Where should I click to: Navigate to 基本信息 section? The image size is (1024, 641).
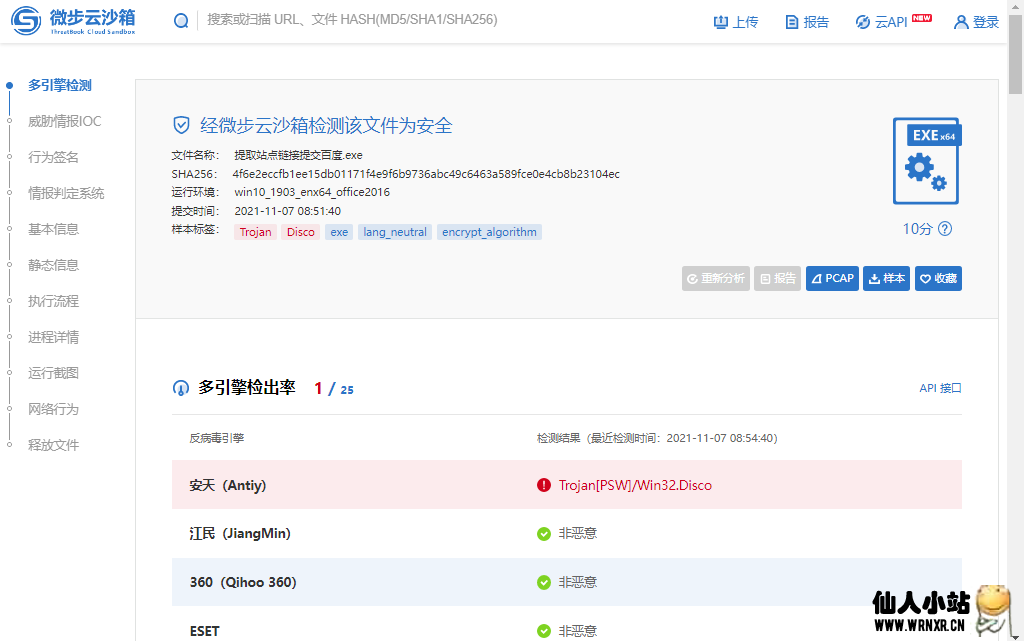[x=53, y=229]
